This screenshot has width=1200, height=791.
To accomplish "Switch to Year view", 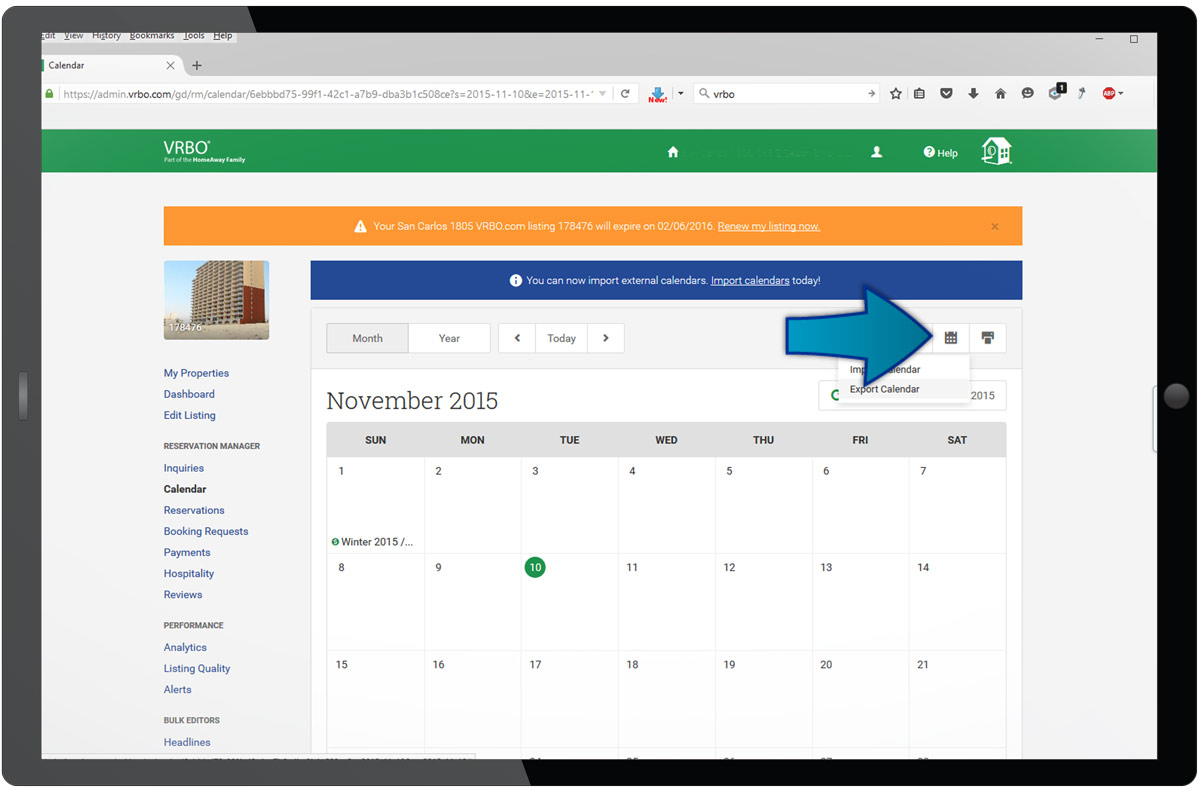I will pyautogui.click(x=449, y=338).
